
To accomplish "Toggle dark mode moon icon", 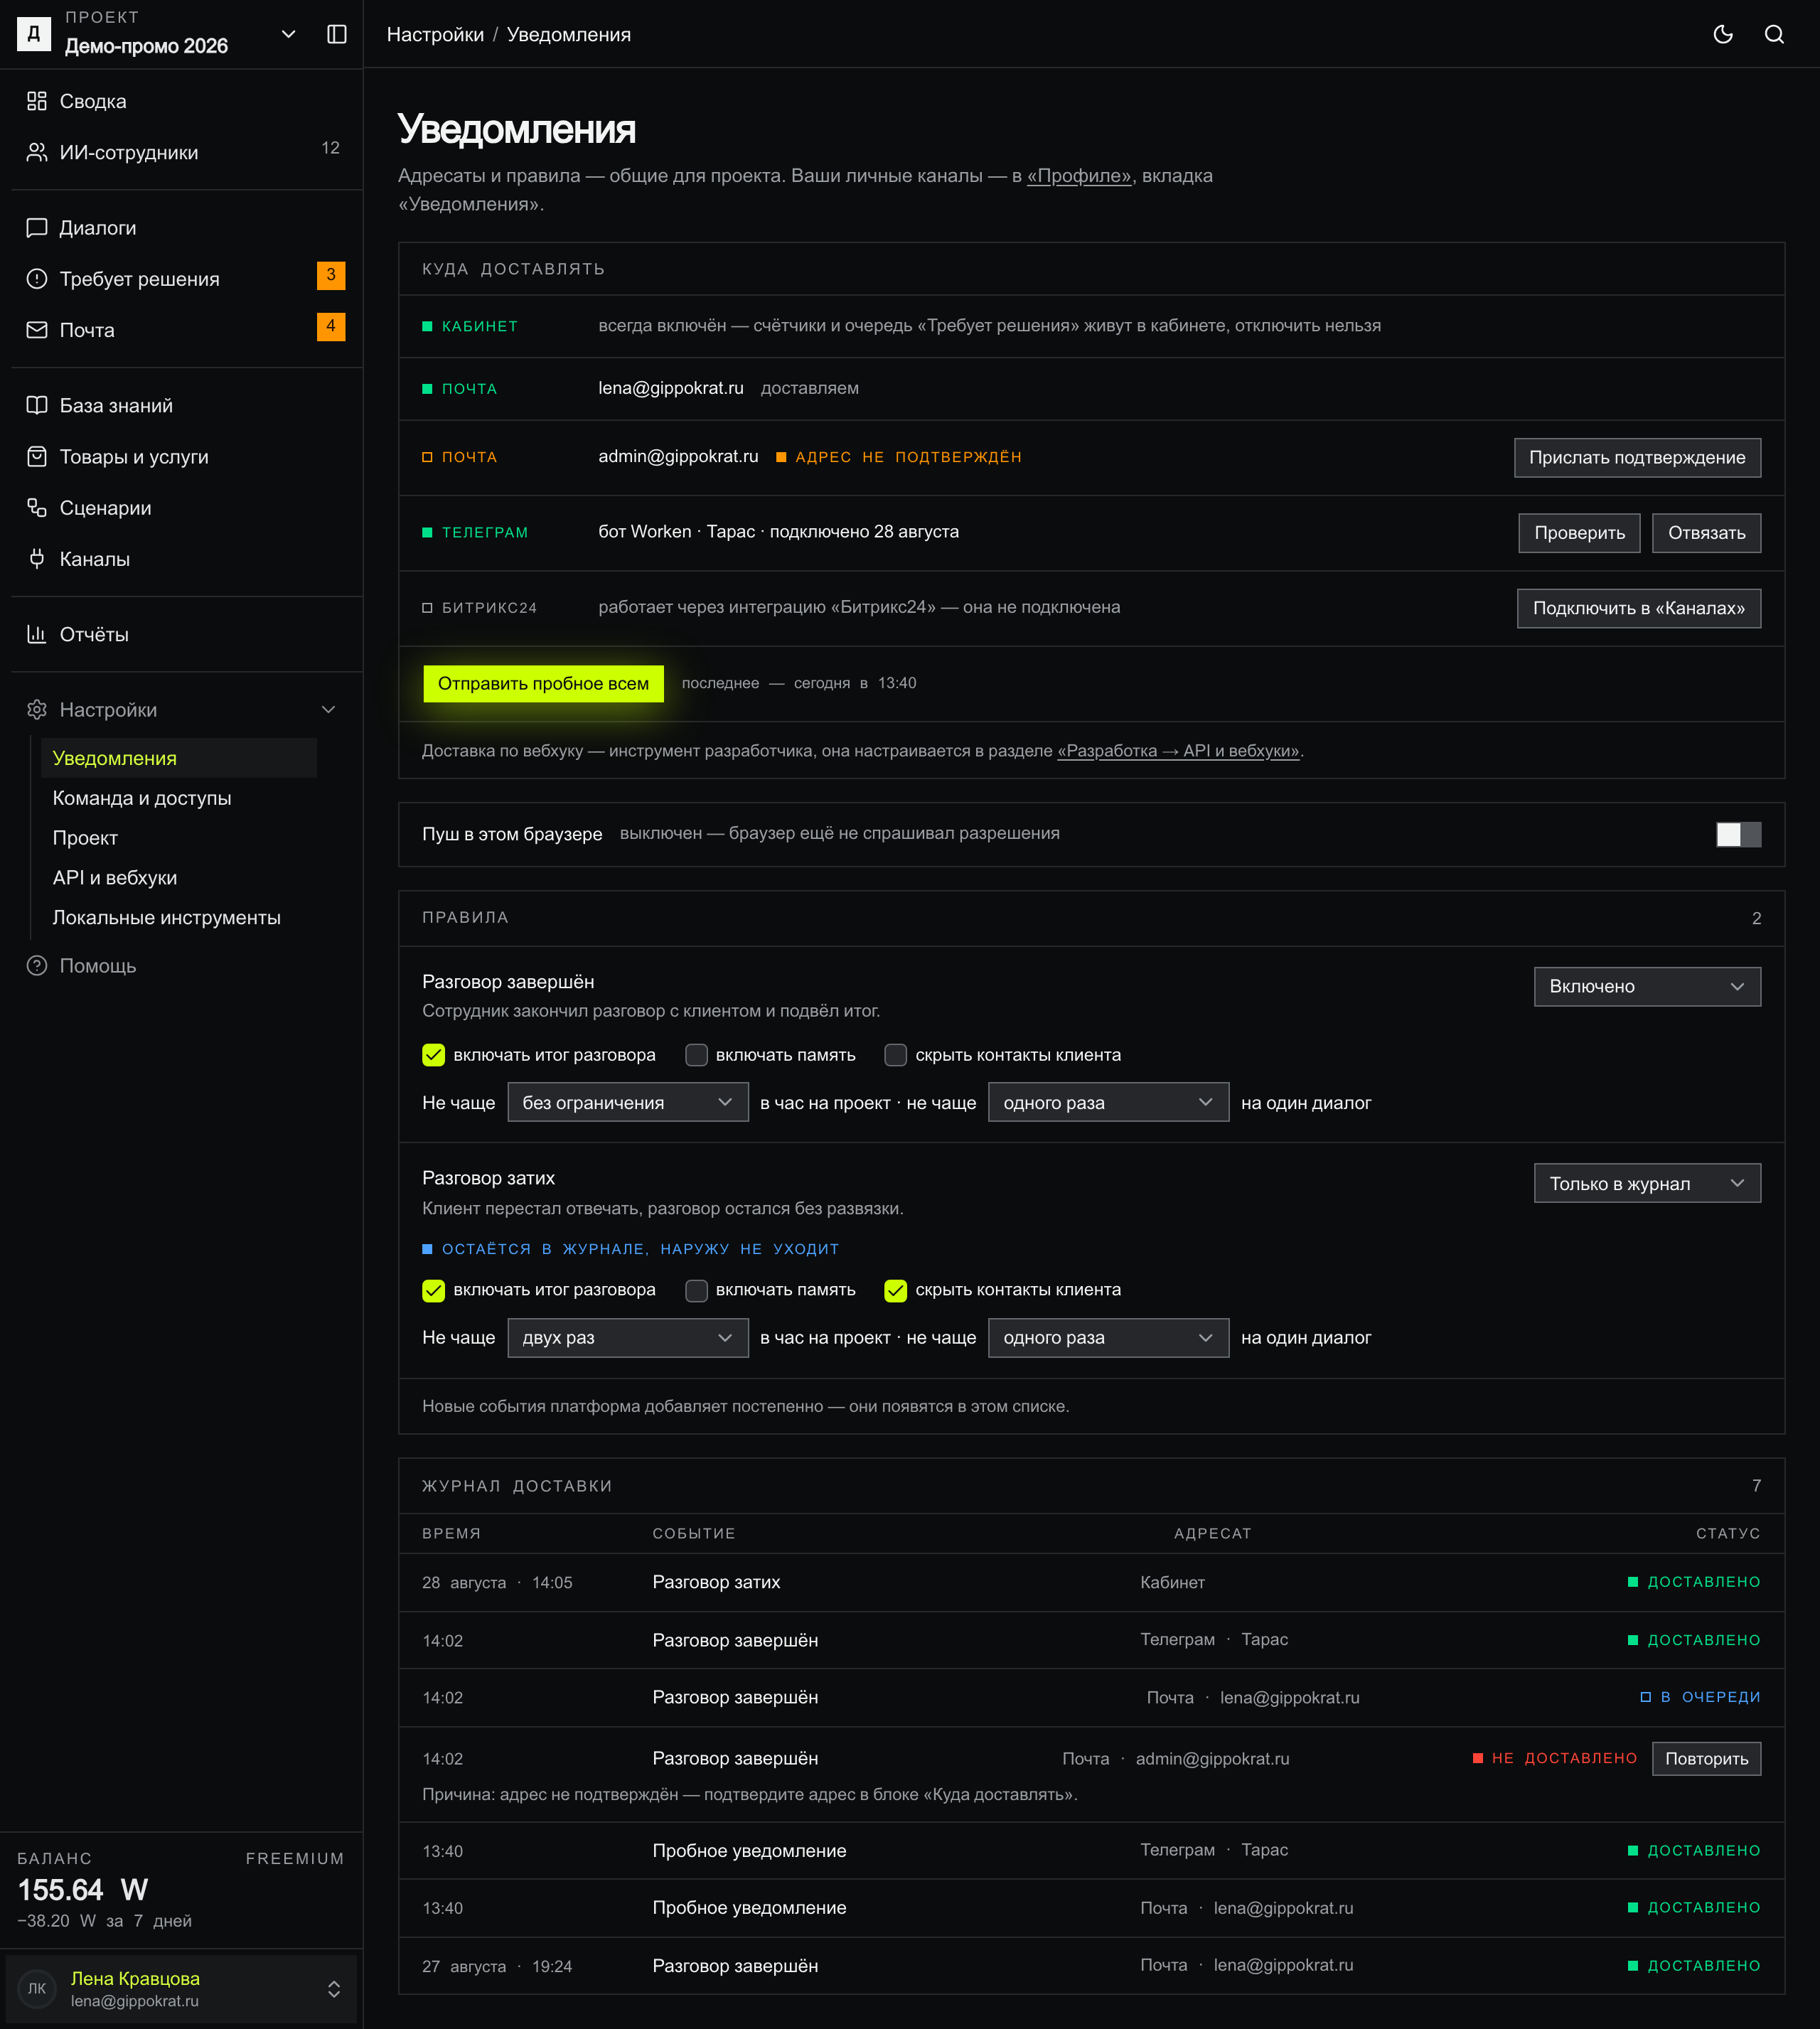I will [1723, 34].
